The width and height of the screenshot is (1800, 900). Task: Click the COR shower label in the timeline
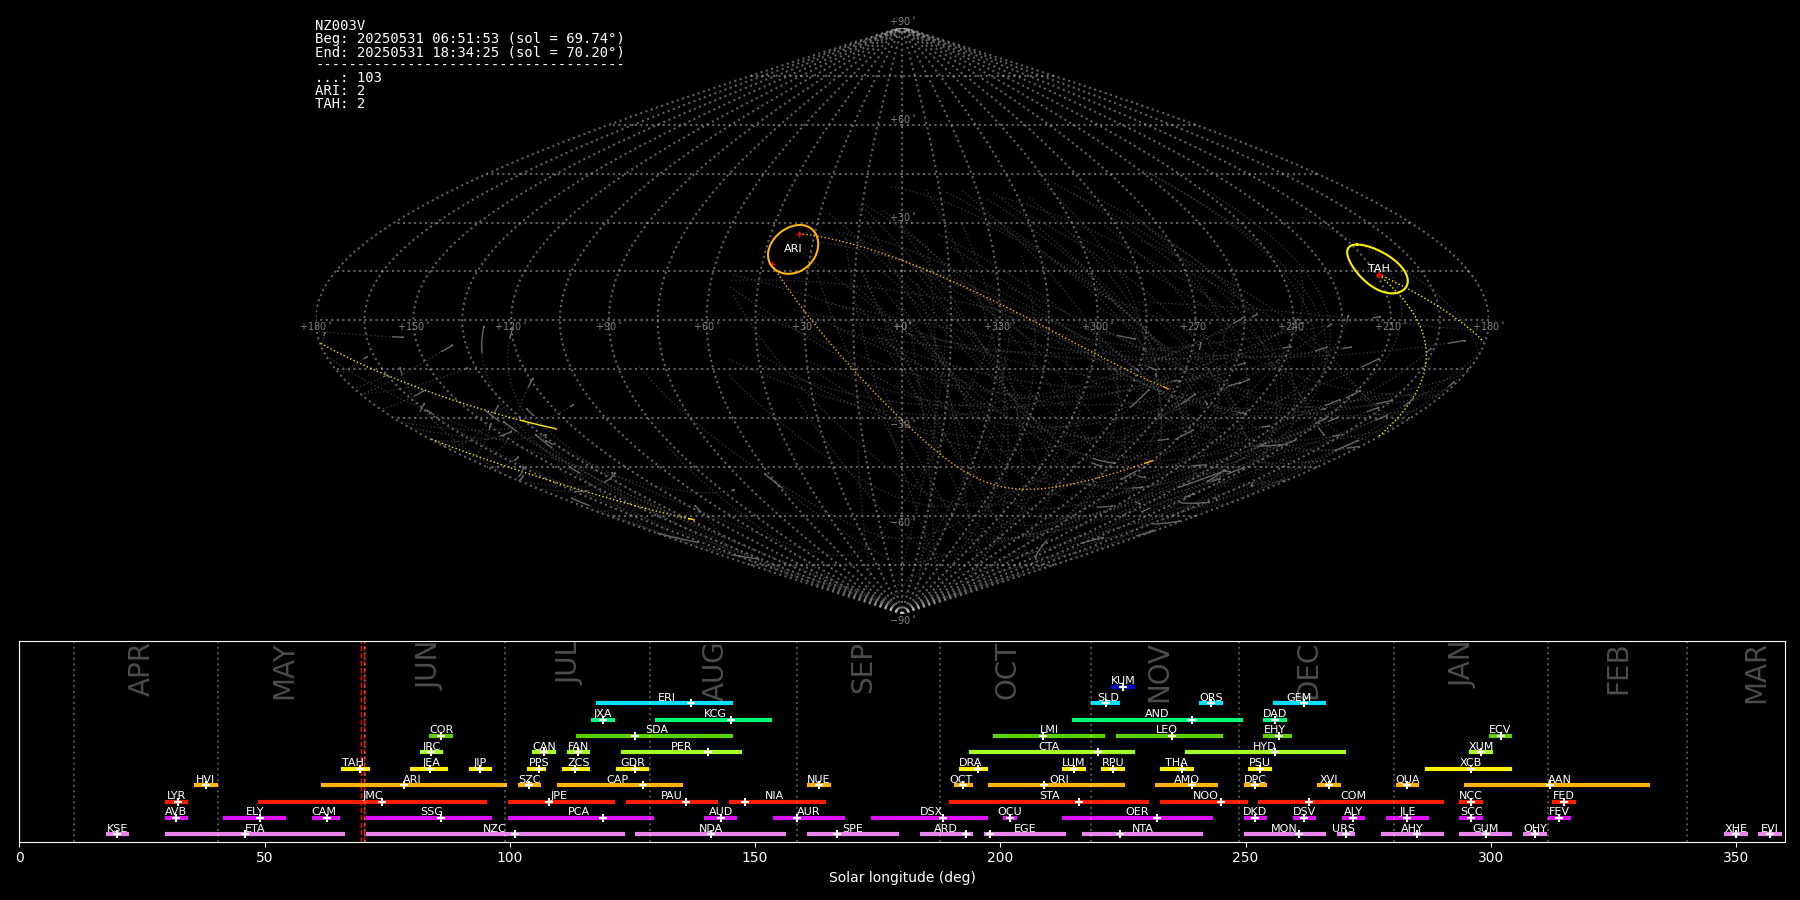[441, 730]
